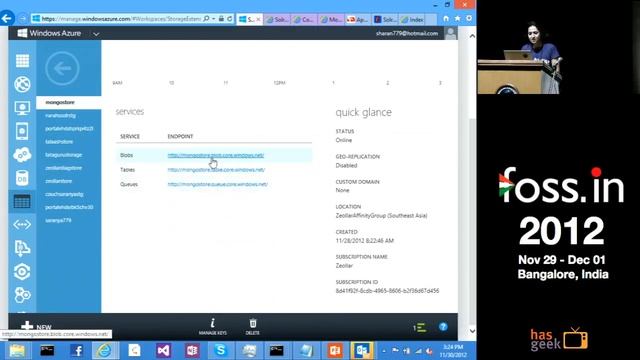Click the sharan779@hotmail.com account name
This screenshot has width=640, height=360.
click(x=407, y=33)
